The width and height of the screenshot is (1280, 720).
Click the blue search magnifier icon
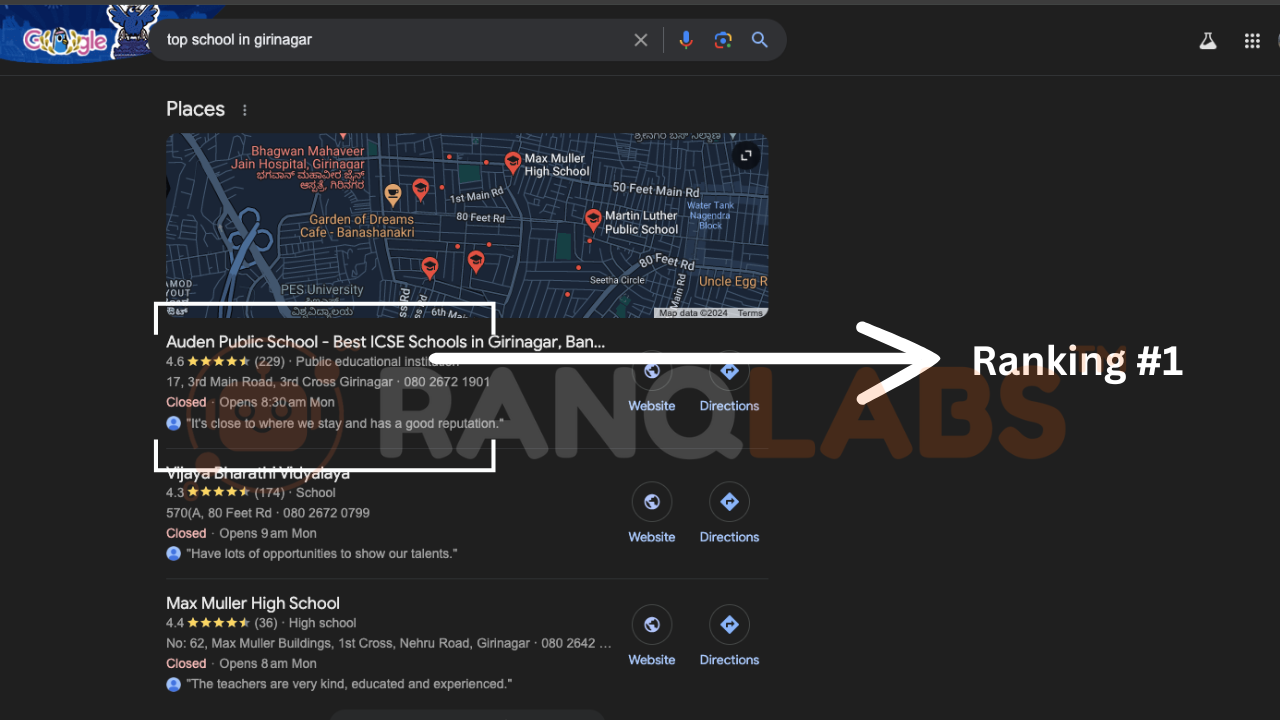760,40
